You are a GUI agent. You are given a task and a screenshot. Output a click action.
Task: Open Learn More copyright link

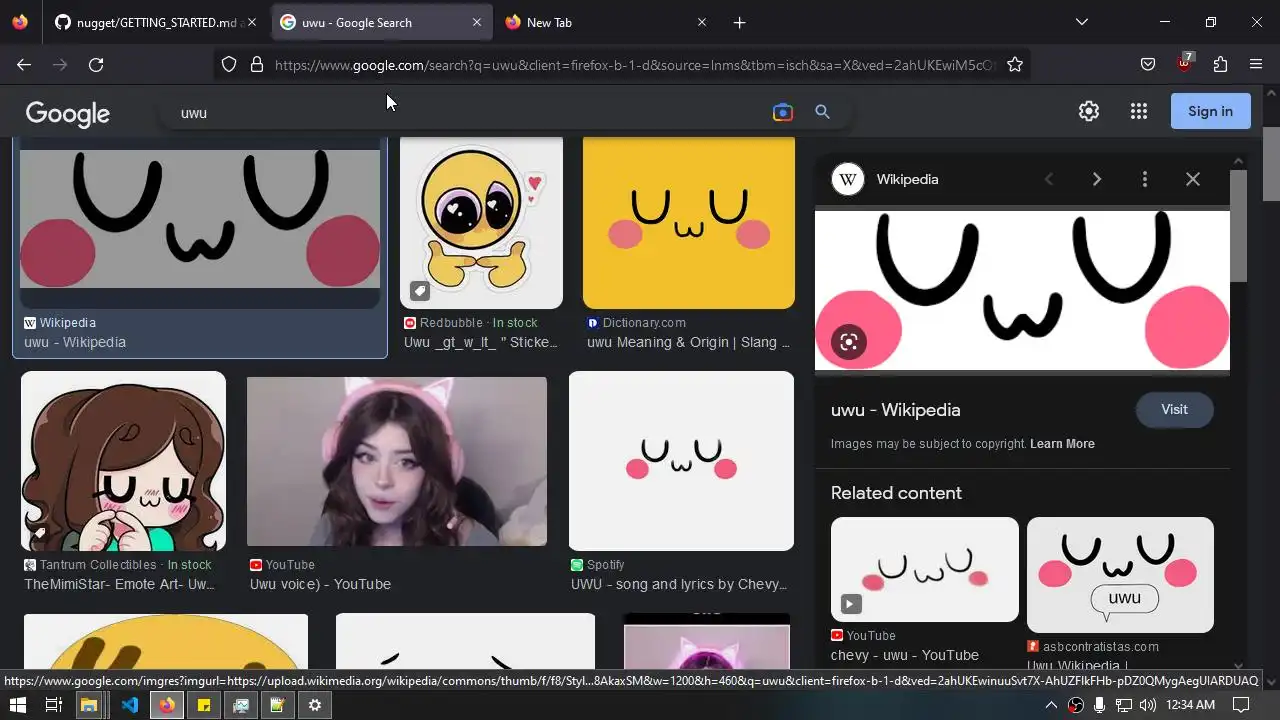[1062, 444]
